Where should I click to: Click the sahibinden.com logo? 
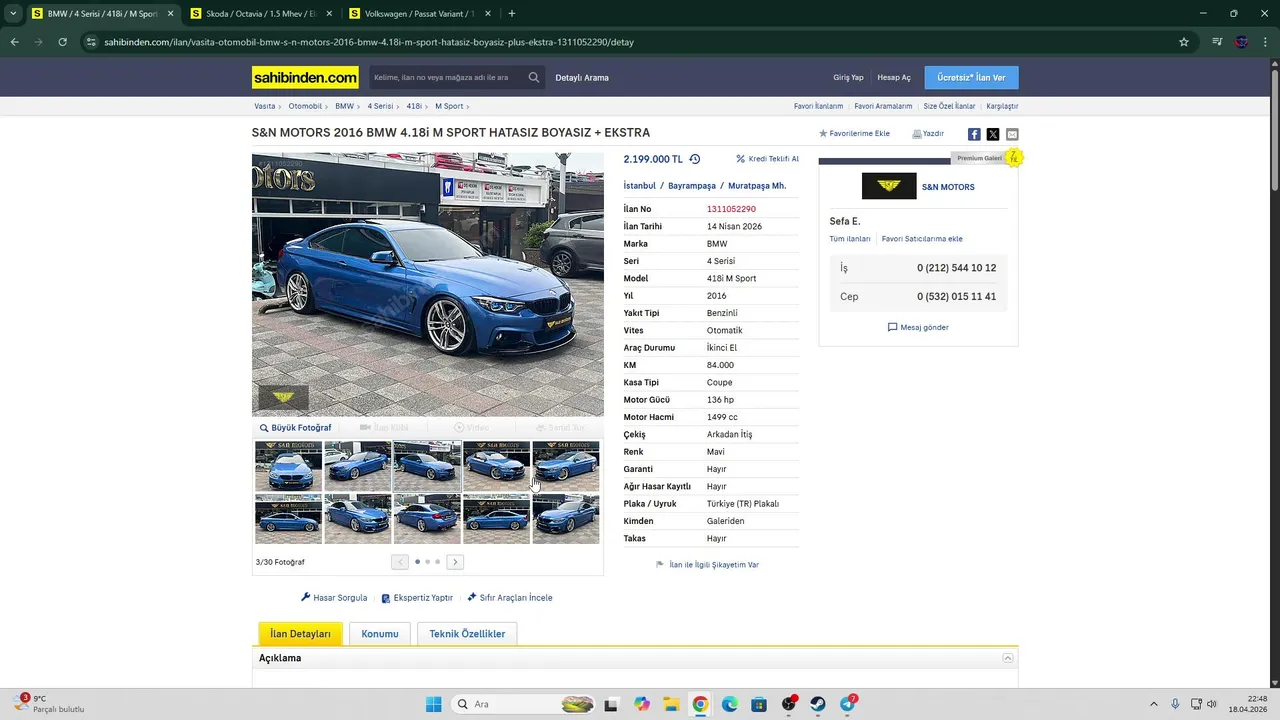(305, 77)
